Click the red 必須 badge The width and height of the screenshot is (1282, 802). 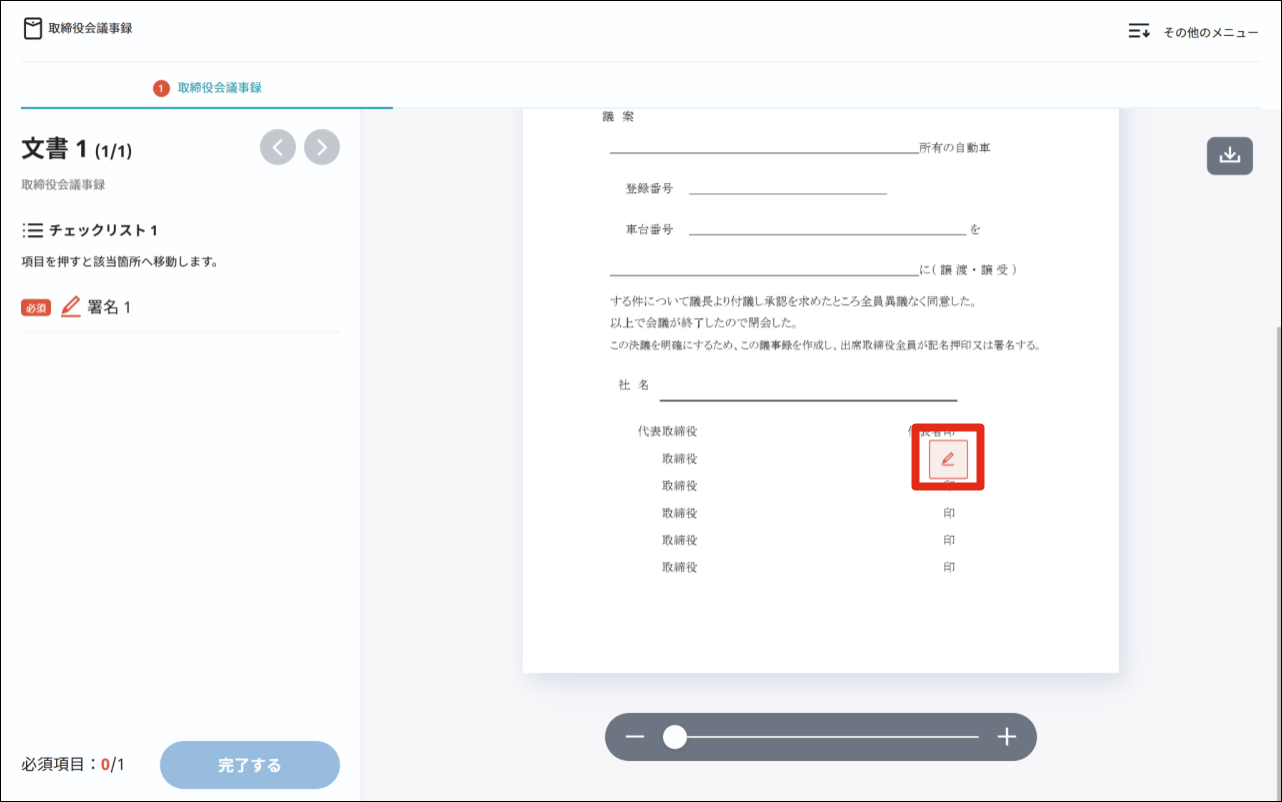(36, 308)
